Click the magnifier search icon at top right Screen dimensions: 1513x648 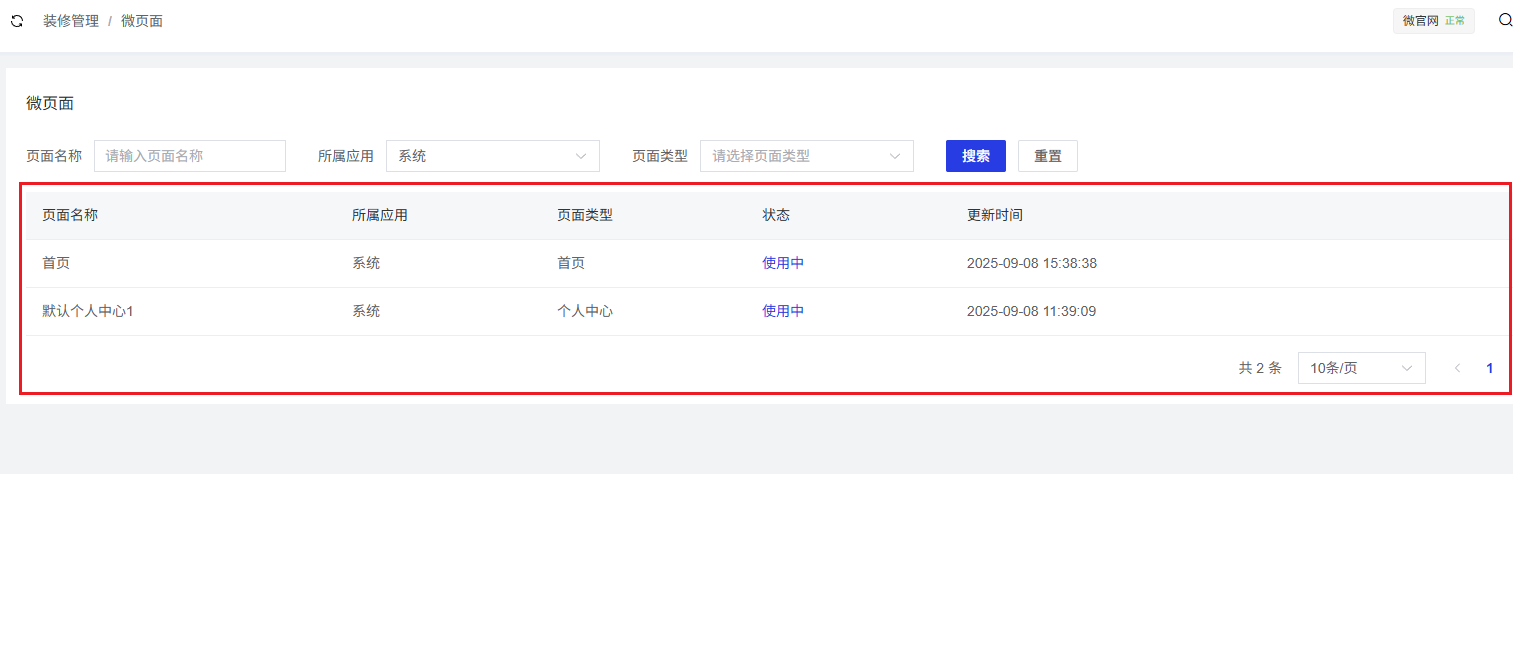(1505, 20)
